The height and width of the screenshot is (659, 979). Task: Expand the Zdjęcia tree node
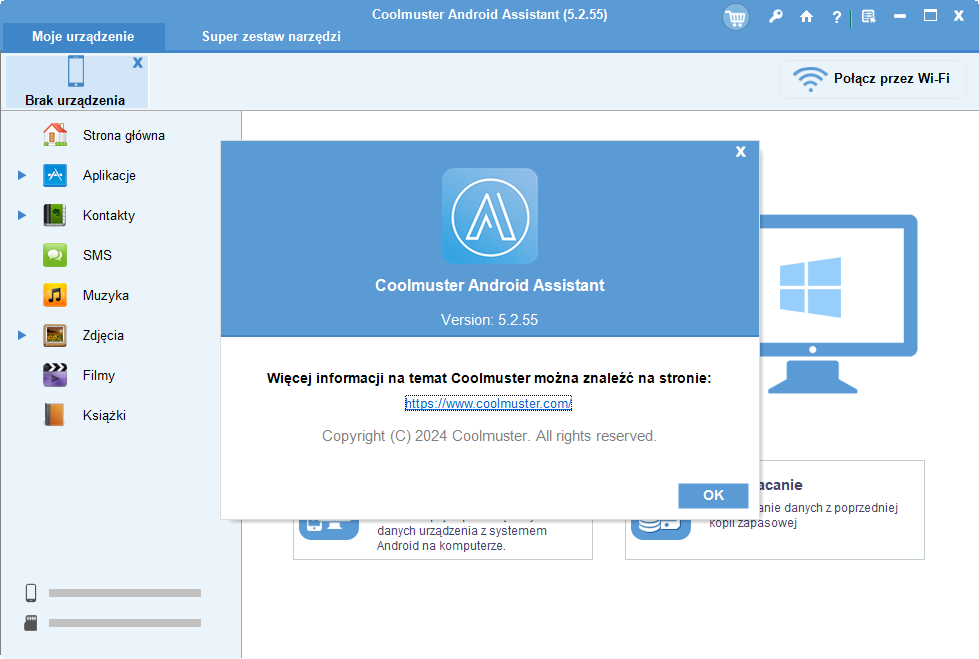[x=22, y=335]
